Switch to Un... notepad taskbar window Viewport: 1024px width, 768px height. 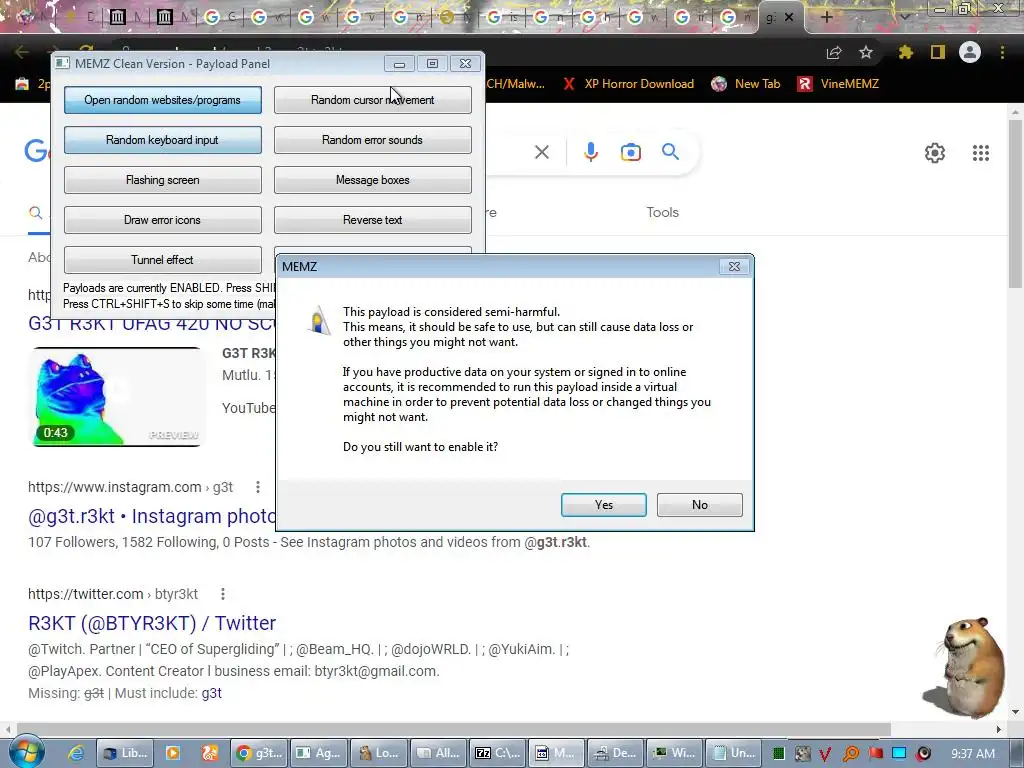coord(735,753)
